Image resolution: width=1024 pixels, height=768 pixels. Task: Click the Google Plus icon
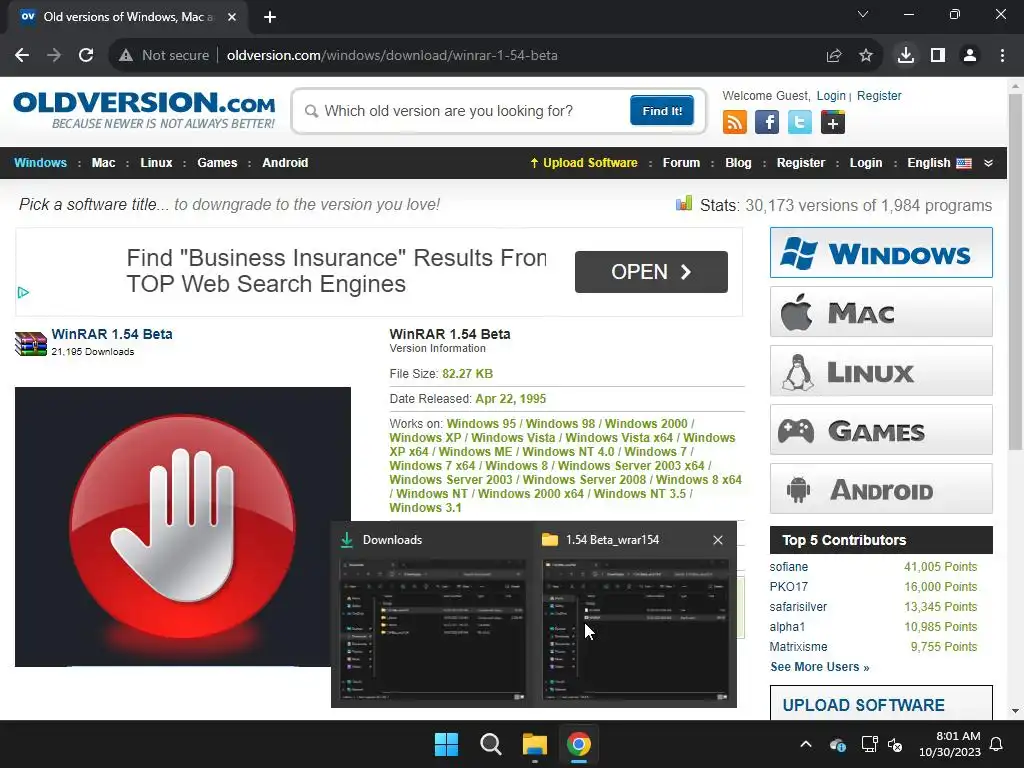coord(833,122)
